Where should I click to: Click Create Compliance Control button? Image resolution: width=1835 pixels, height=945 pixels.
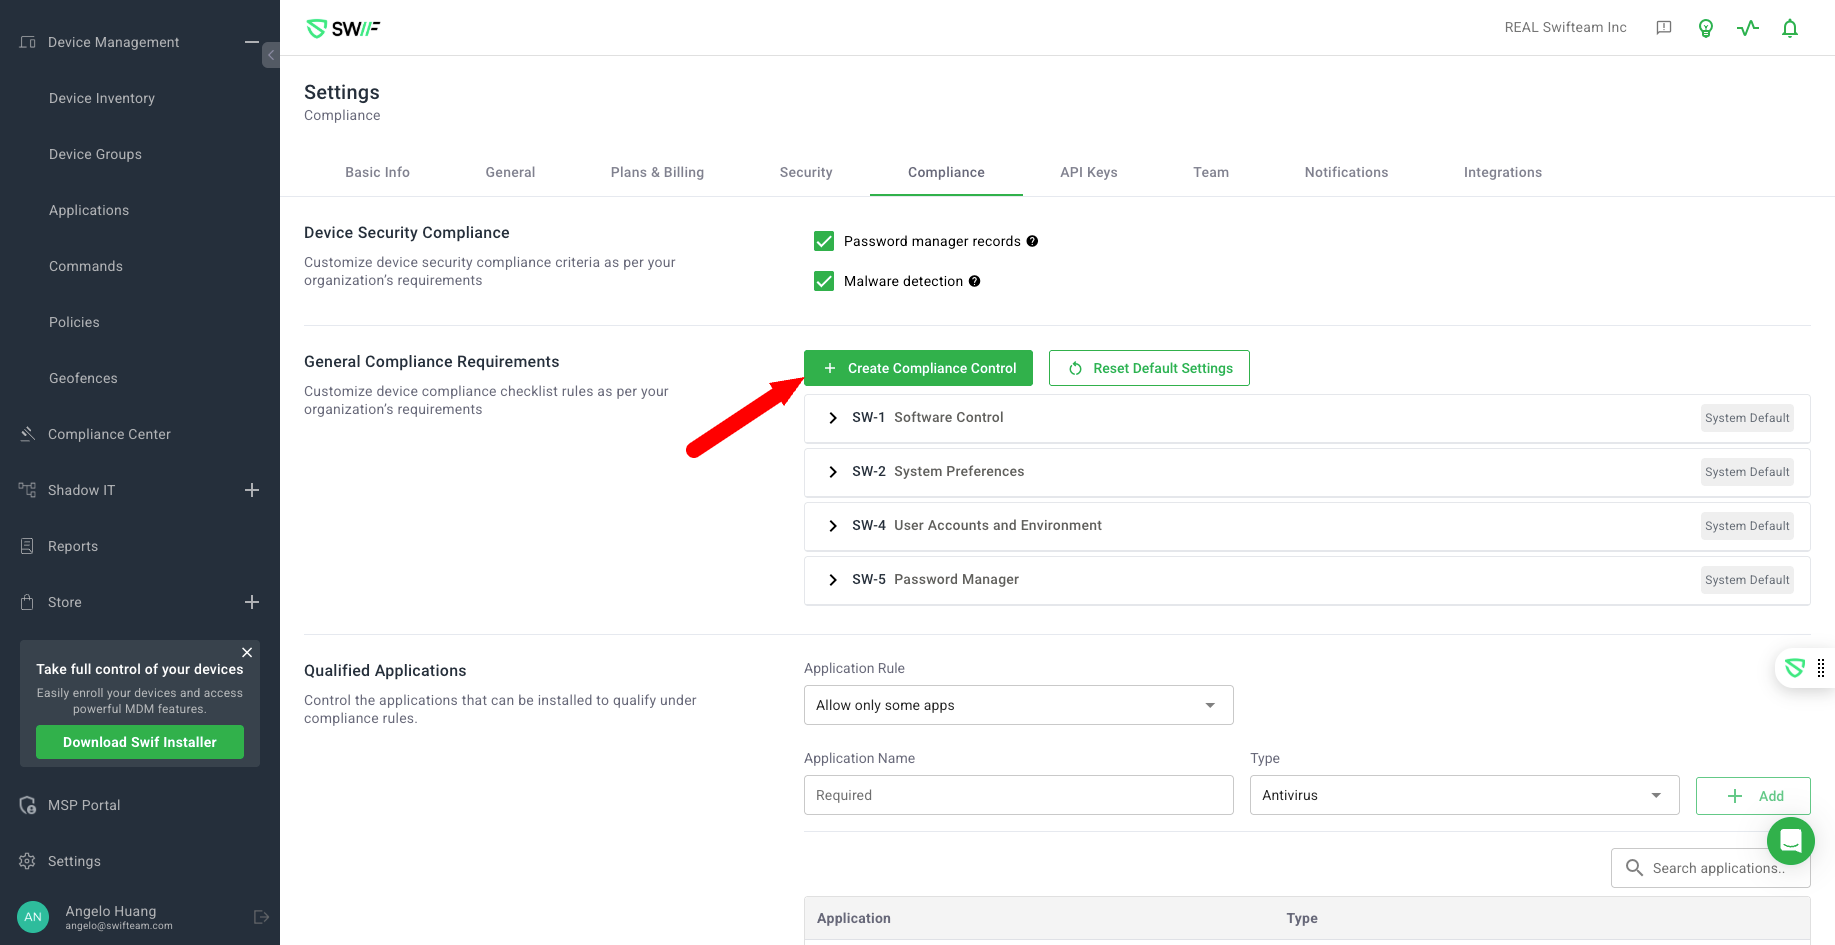[x=918, y=368]
